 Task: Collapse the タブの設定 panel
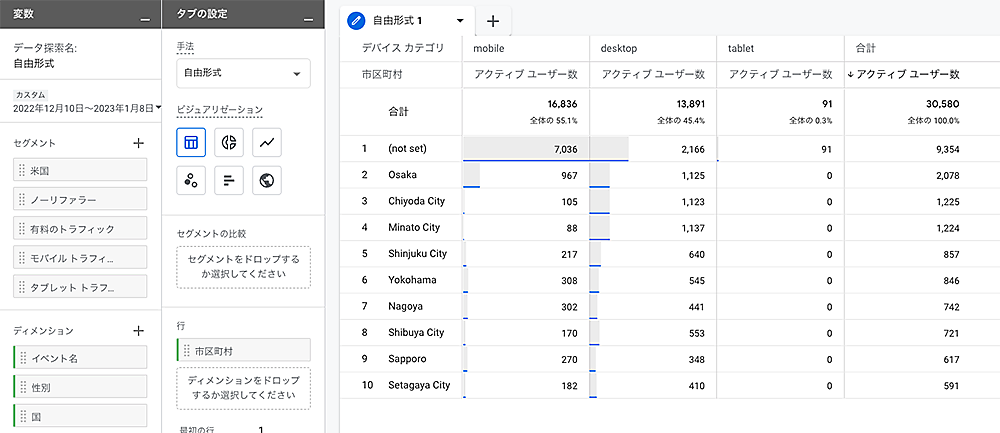click(309, 19)
